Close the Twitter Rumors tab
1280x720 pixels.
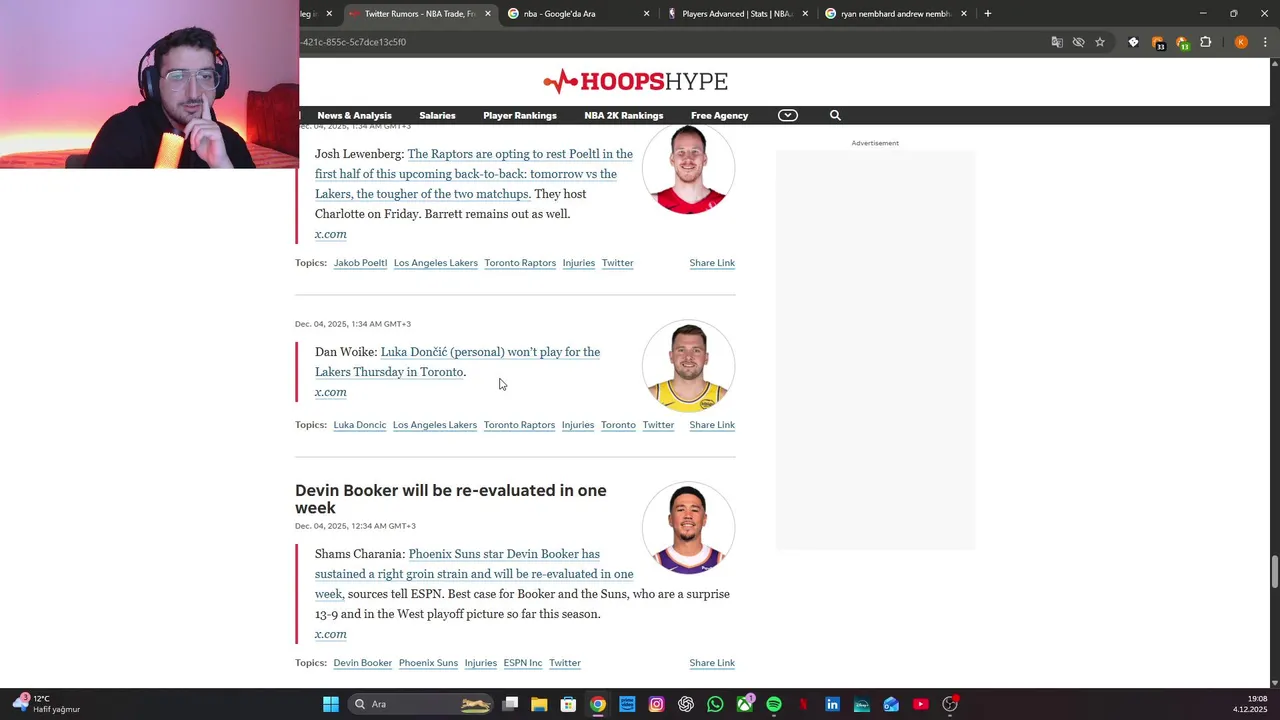(x=488, y=14)
